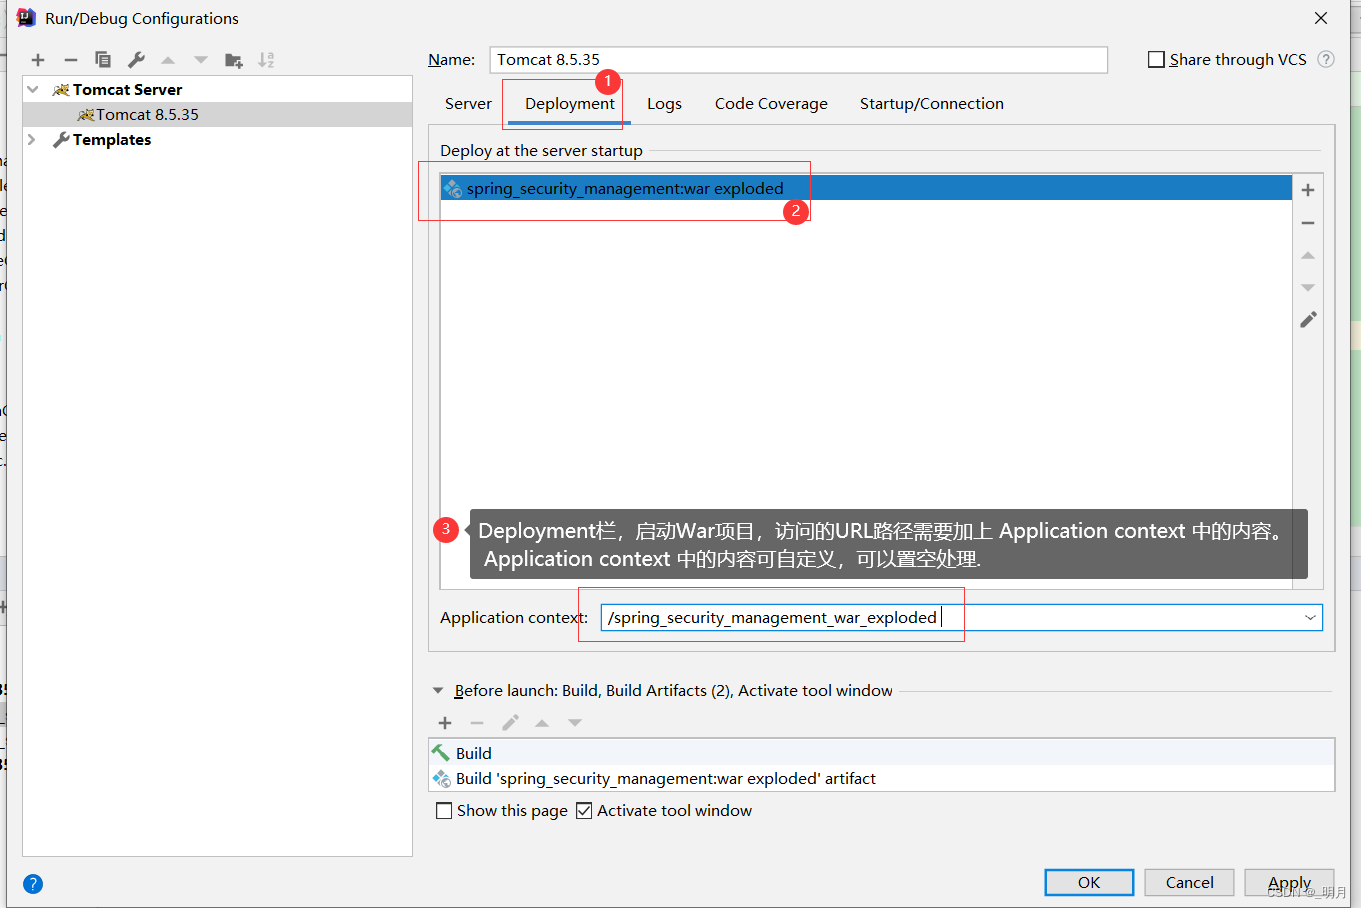The image size is (1361, 908).
Task: Move before launch task down arrow
Action: (575, 723)
